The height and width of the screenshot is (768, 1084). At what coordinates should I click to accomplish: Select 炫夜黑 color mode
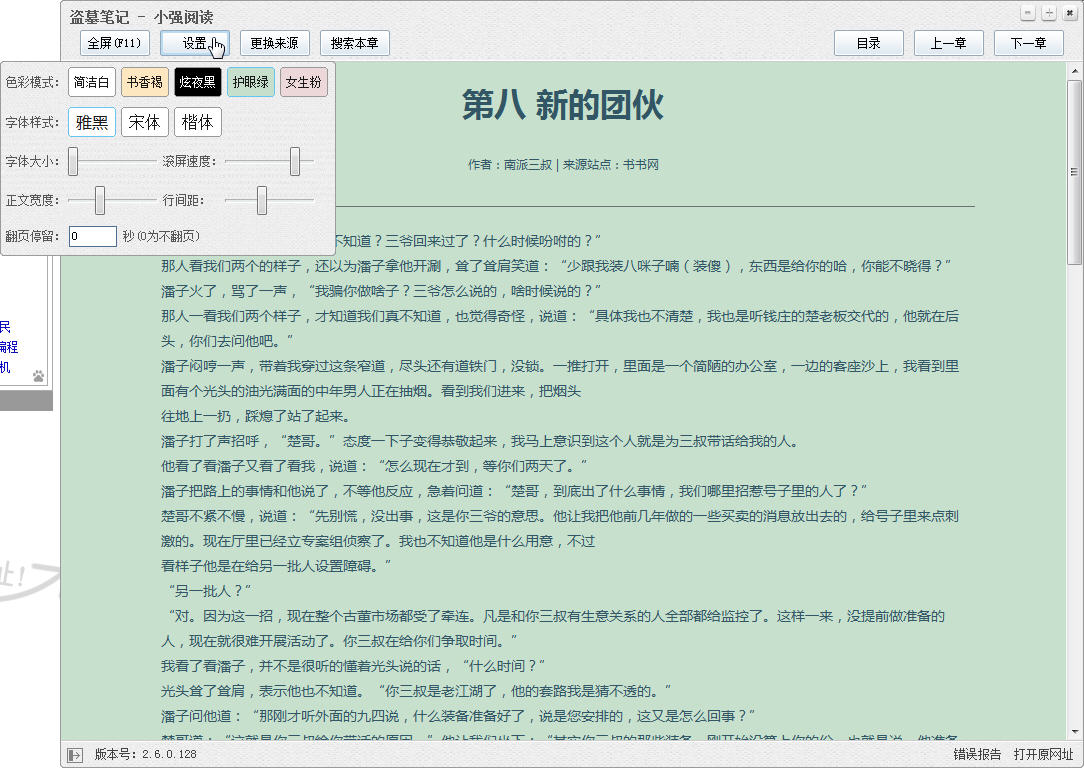(198, 82)
